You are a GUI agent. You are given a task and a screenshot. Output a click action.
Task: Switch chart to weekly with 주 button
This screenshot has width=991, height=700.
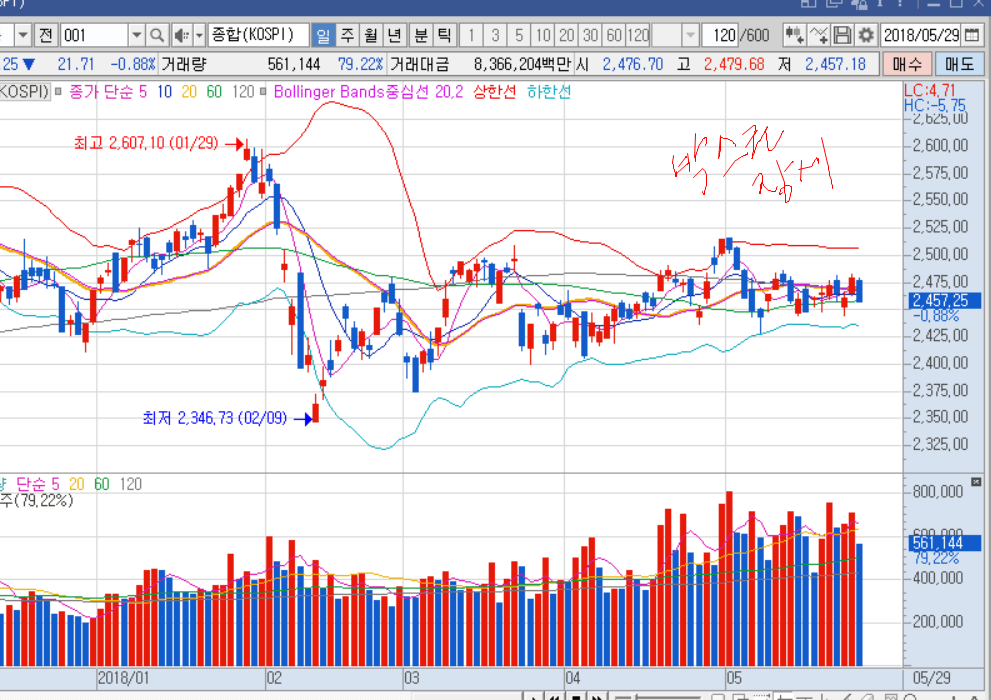[348, 35]
